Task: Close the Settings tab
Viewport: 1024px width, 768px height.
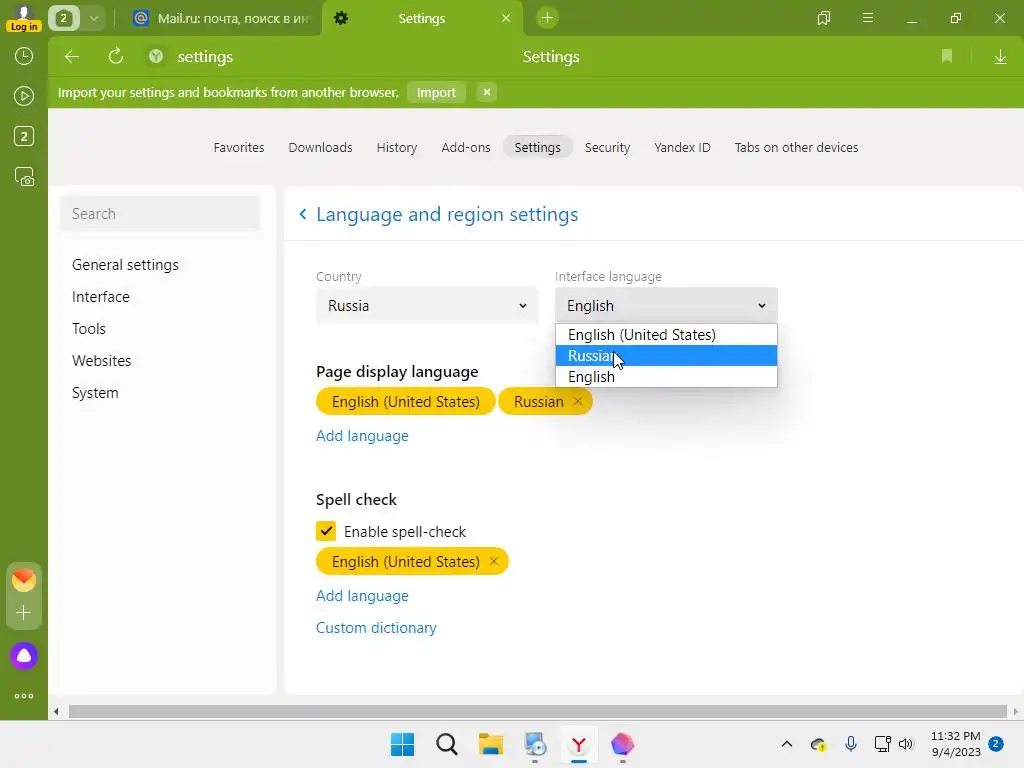Action: tap(505, 18)
